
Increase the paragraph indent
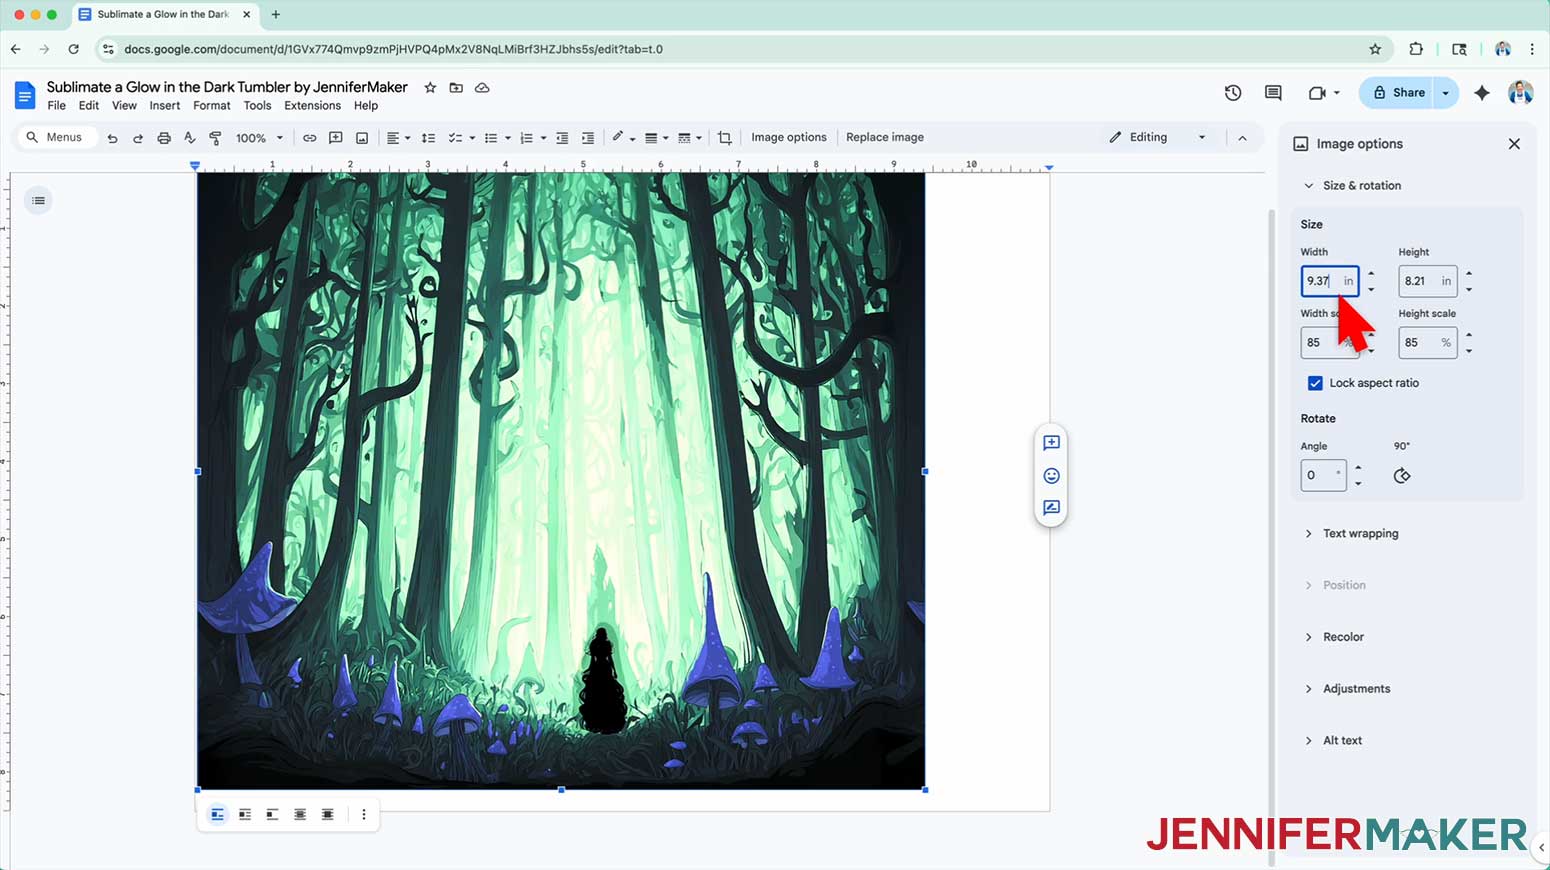point(588,138)
